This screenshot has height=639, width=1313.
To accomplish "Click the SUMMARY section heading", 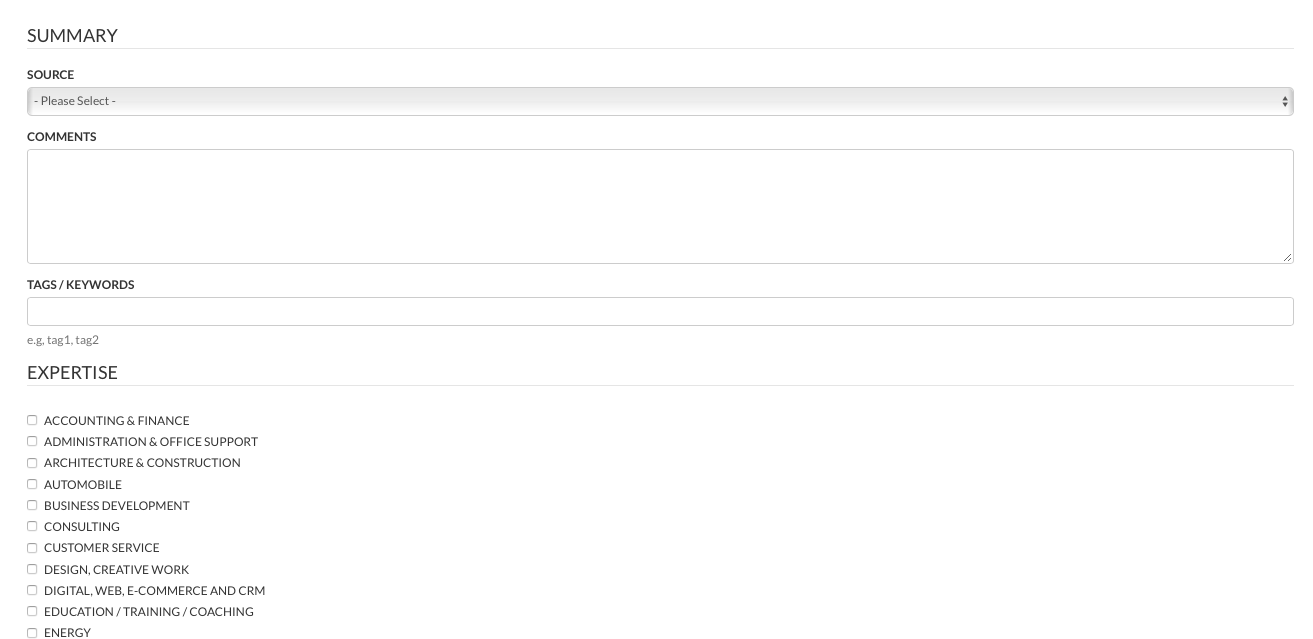I will (72, 35).
